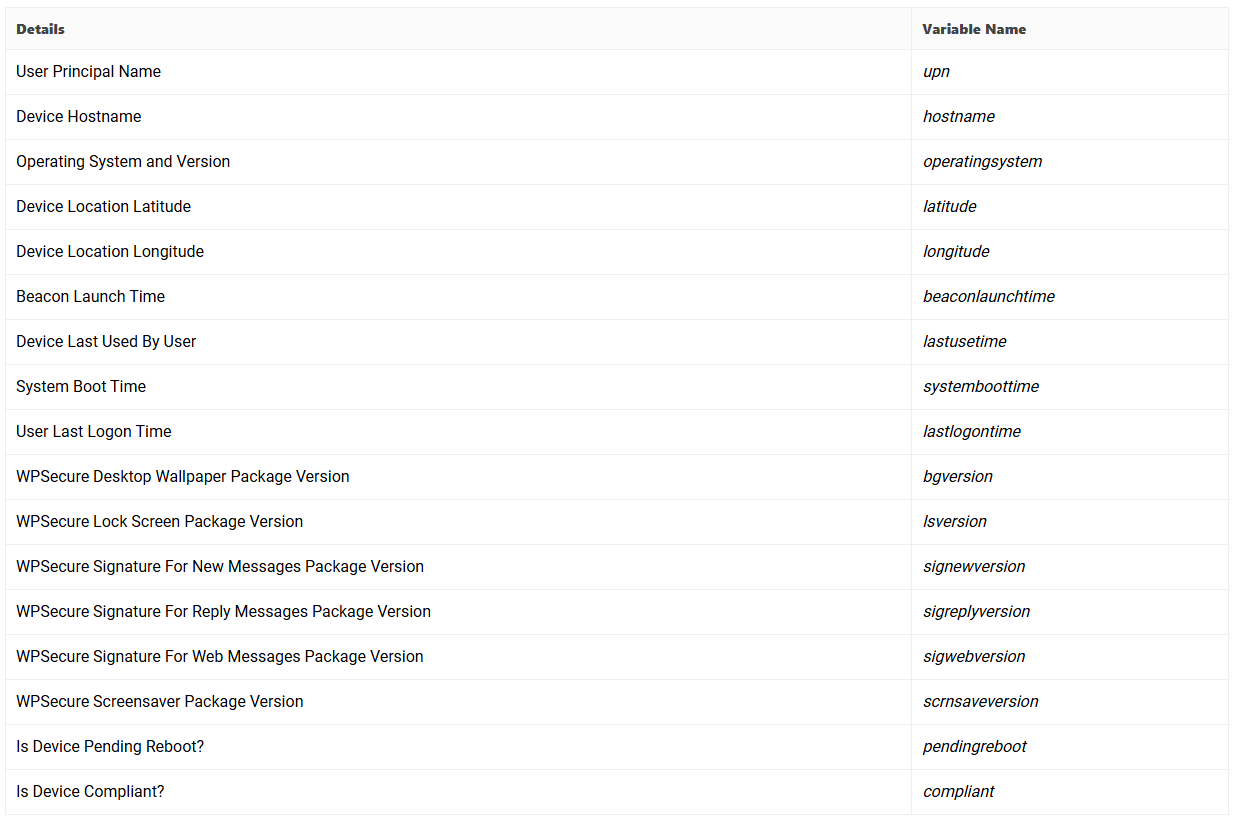Image resolution: width=1234 pixels, height=818 pixels.
Task: Click the sigreplyversion variable name
Action: tap(976, 612)
